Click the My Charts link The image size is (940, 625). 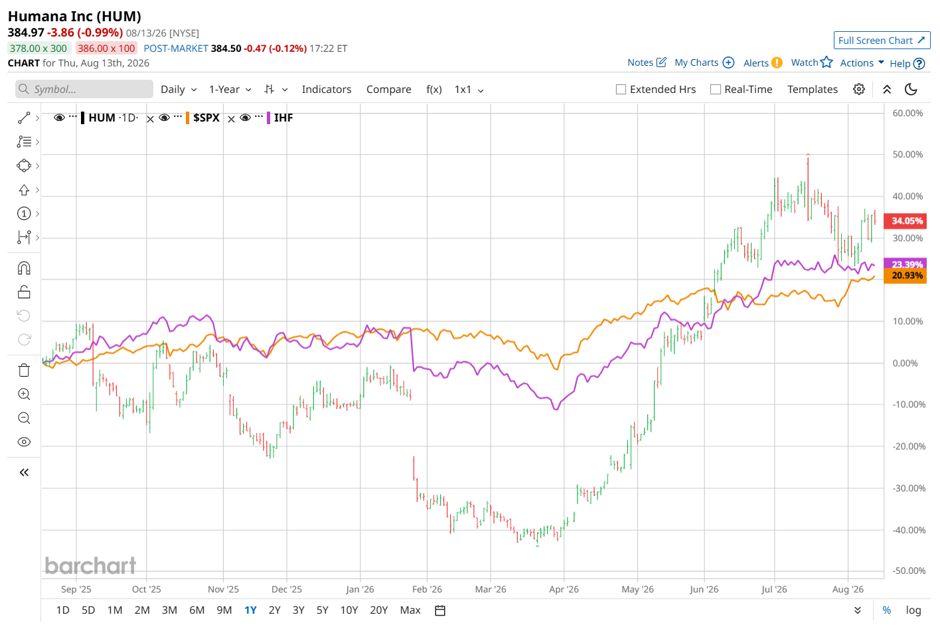(x=704, y=62)
